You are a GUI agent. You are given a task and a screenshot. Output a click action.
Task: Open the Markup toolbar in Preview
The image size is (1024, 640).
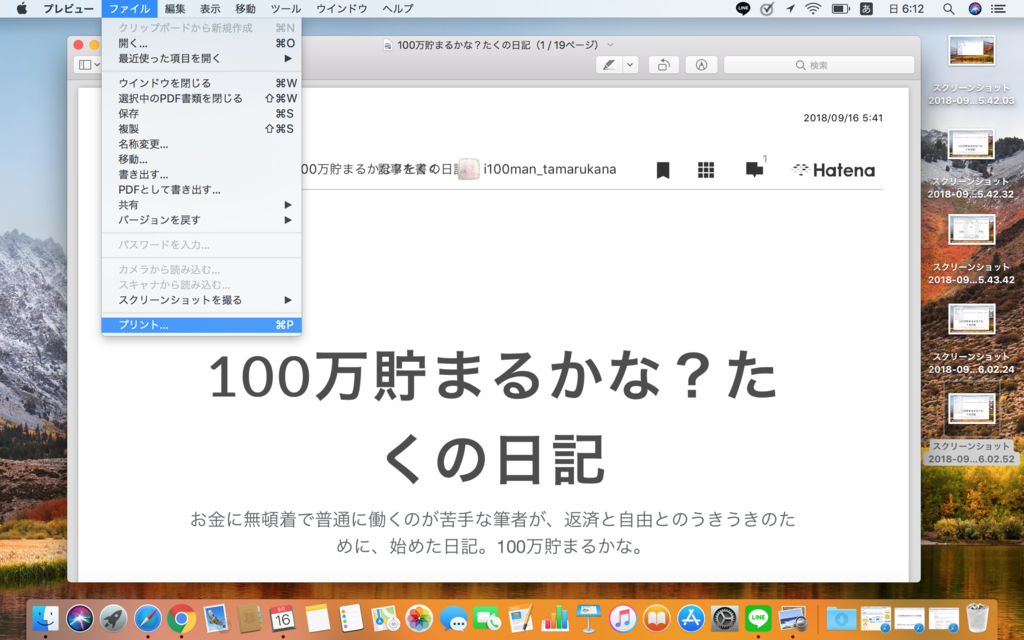[x=702, y=64]
